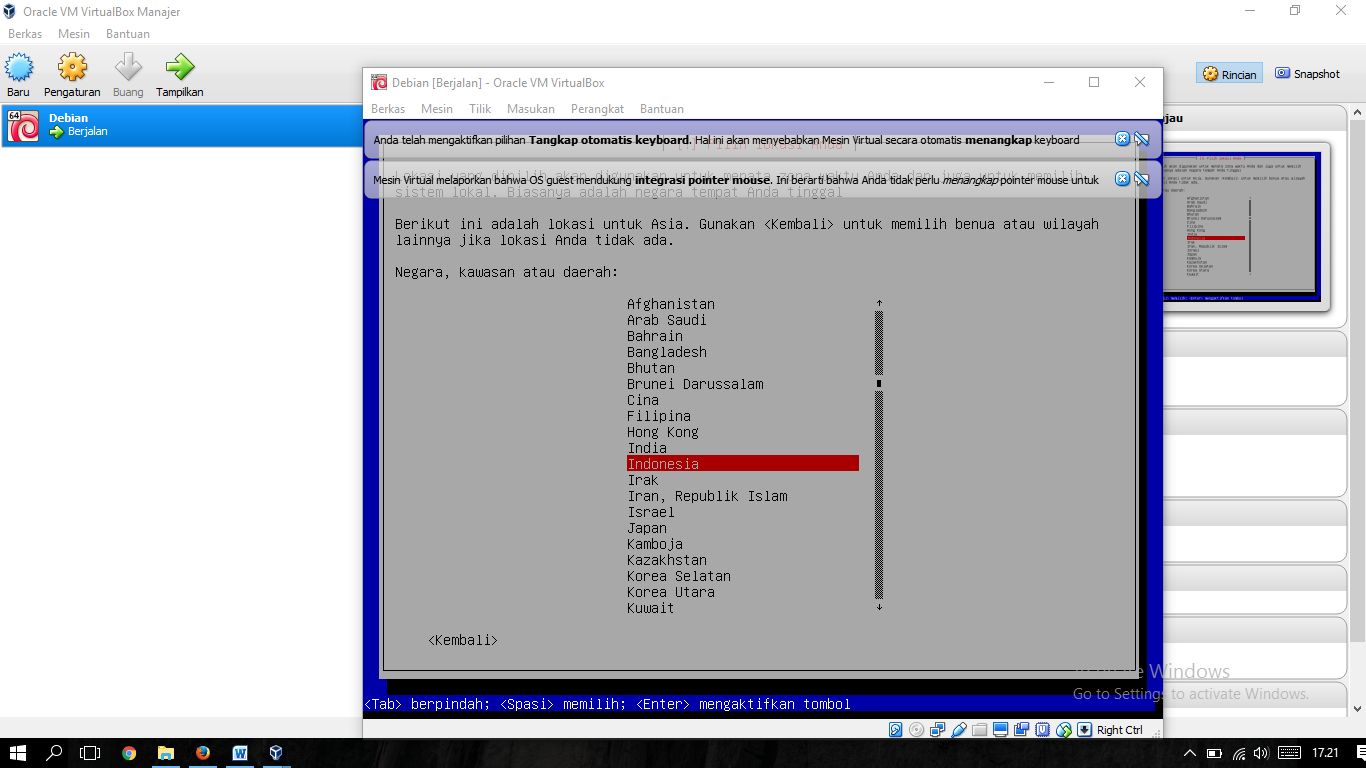Activate the <Kembali> button
1366x768 pixels.
[461, 639]
